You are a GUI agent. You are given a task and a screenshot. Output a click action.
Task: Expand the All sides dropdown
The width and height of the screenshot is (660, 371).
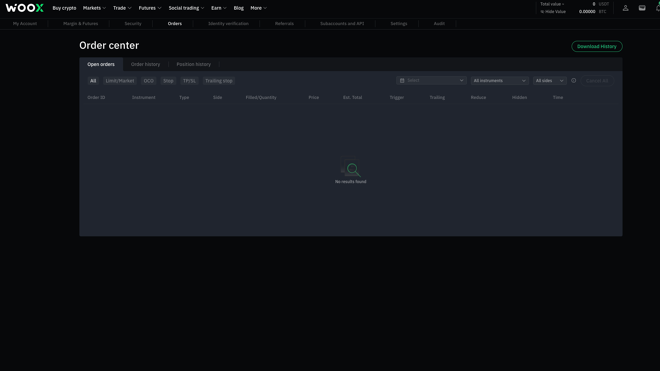(549, 80)
